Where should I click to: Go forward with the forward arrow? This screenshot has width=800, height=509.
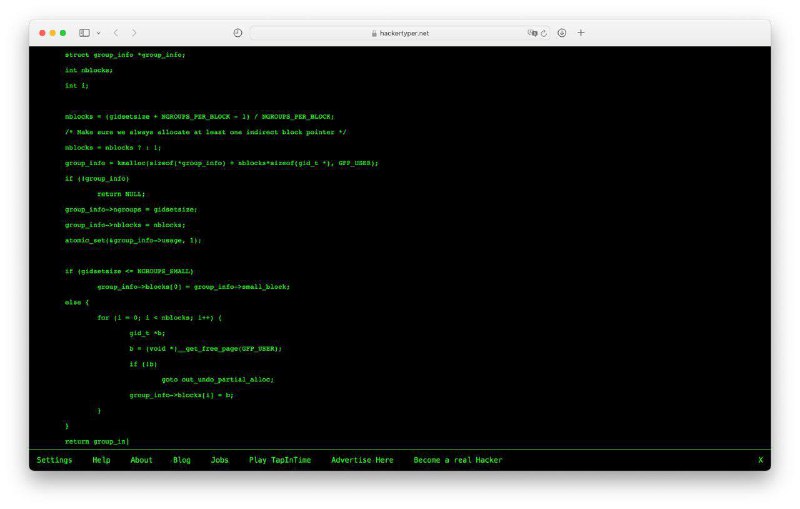(x=134, y=33)
